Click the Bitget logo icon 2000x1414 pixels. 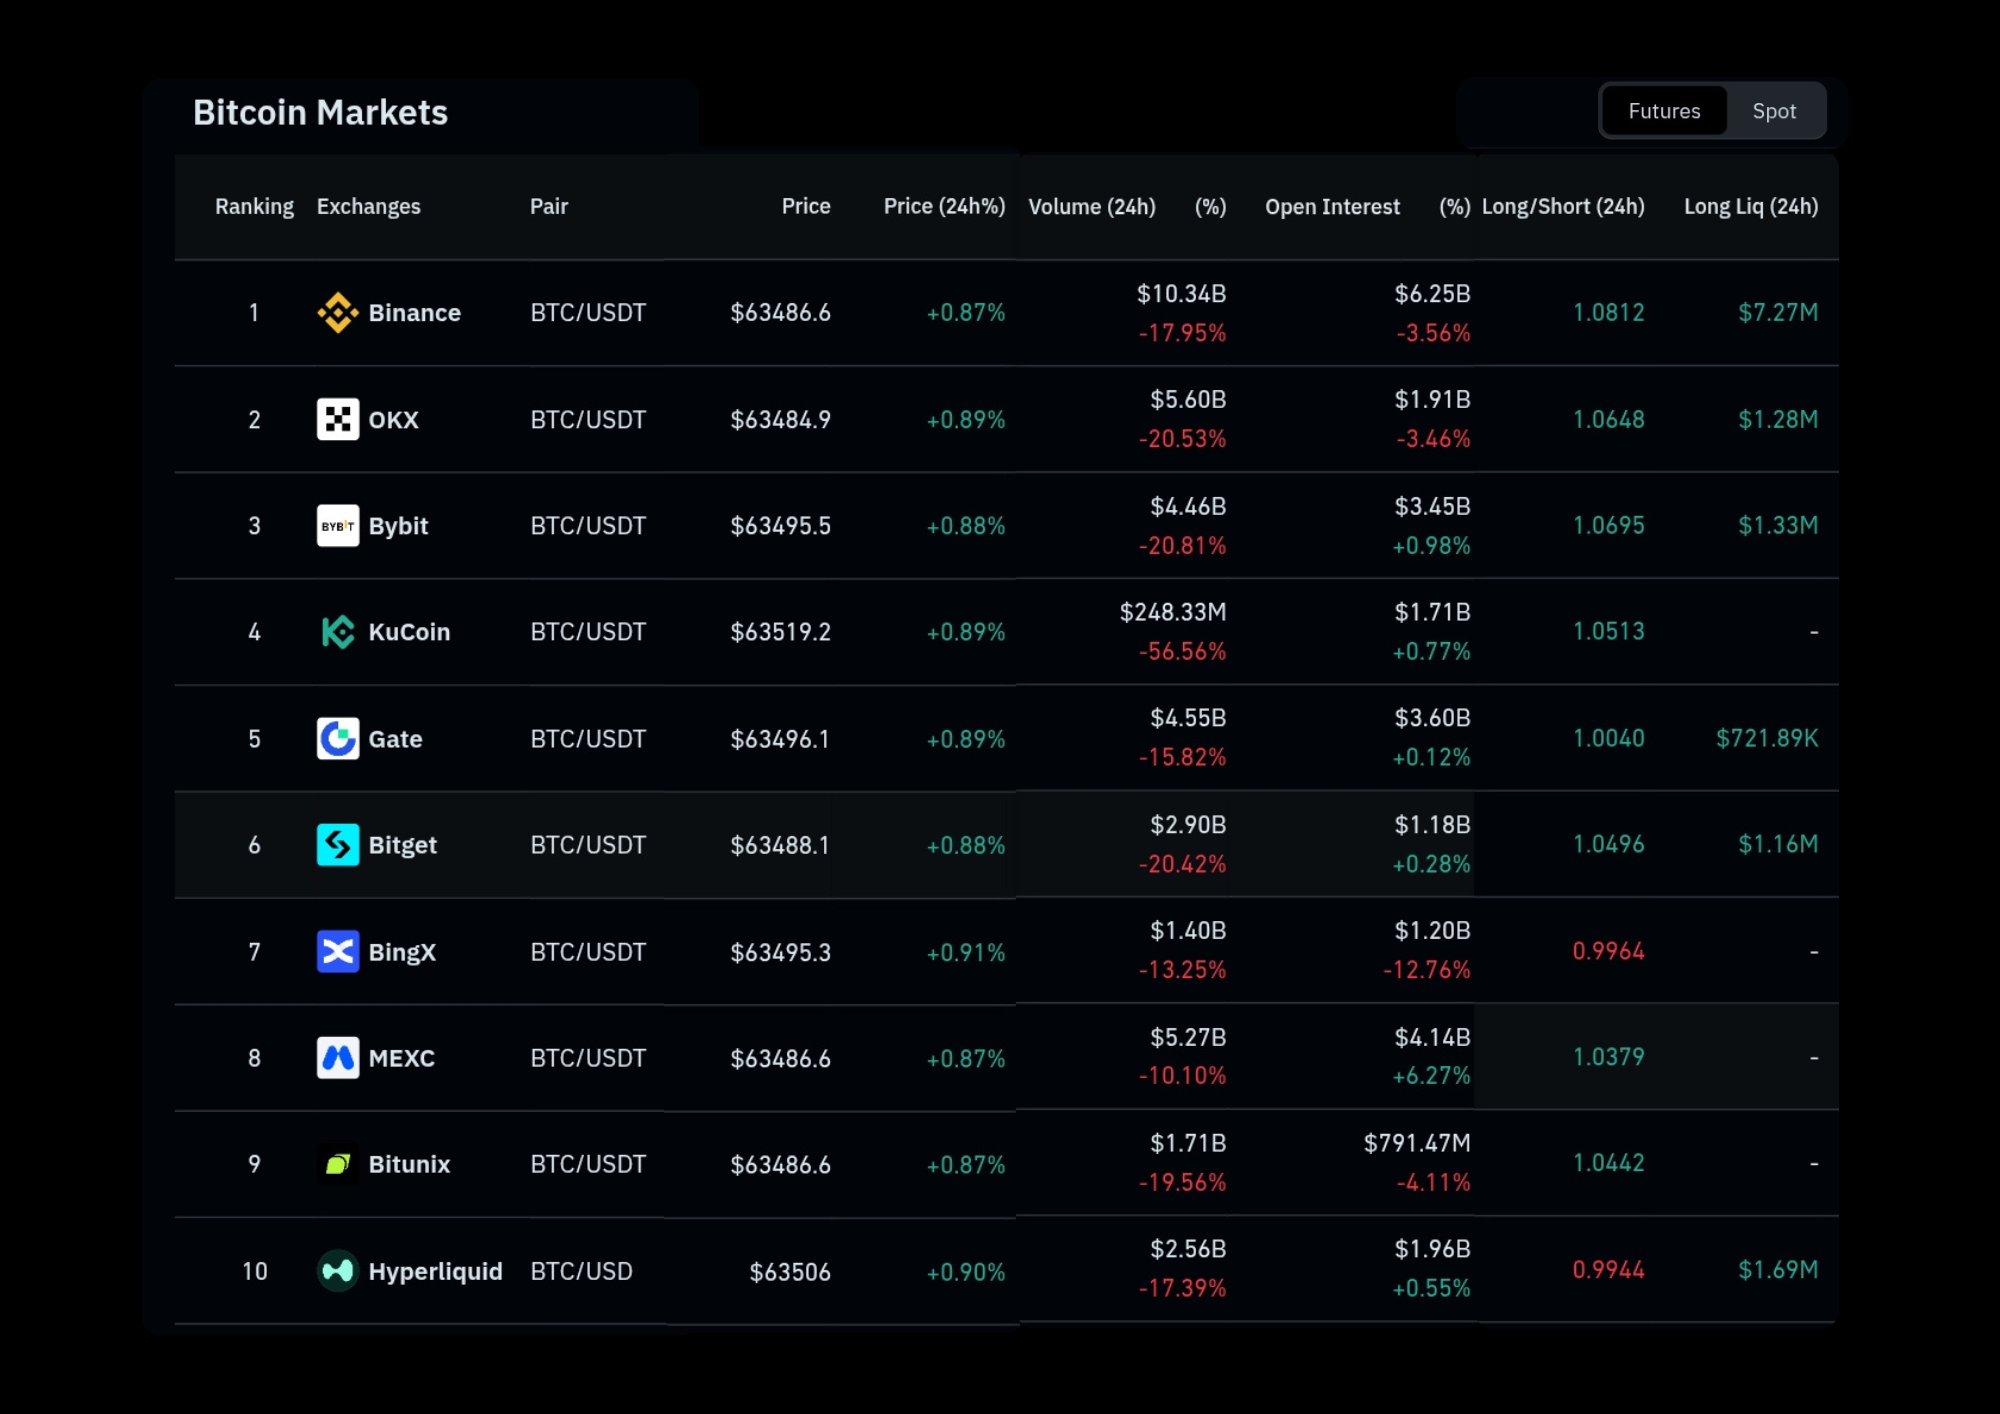338,845
